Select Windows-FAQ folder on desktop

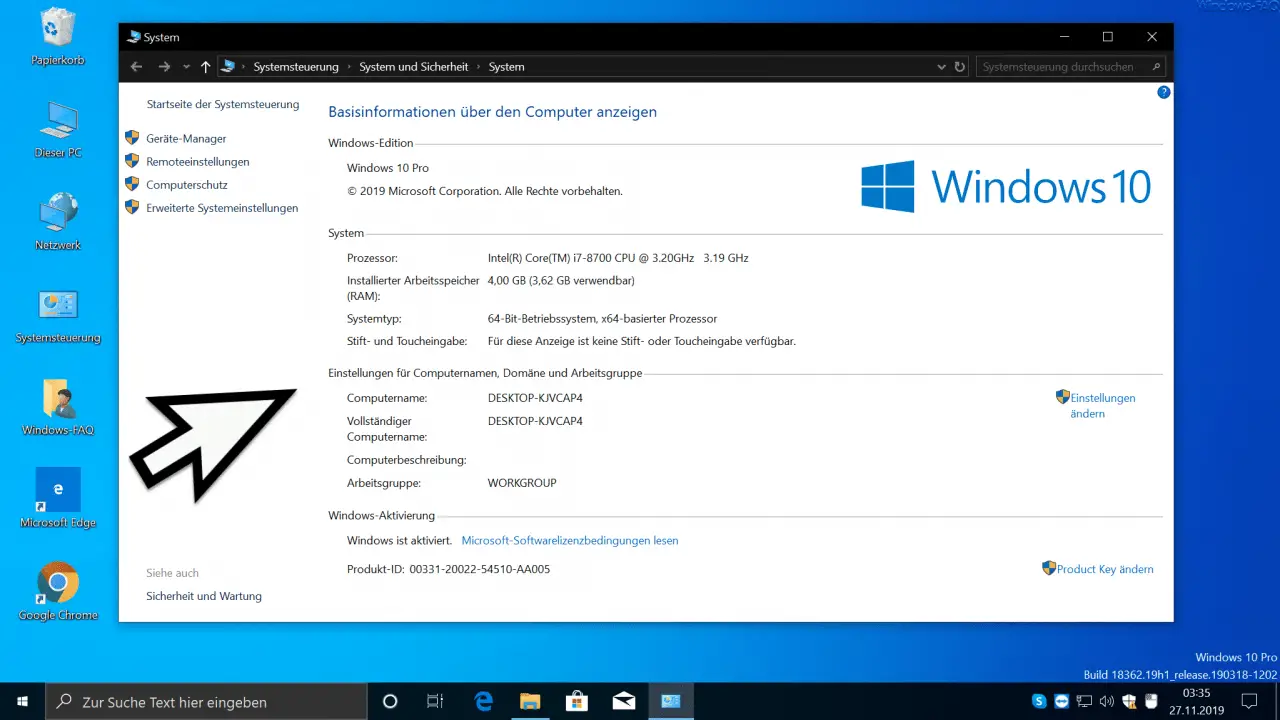[x=58, y=407]
